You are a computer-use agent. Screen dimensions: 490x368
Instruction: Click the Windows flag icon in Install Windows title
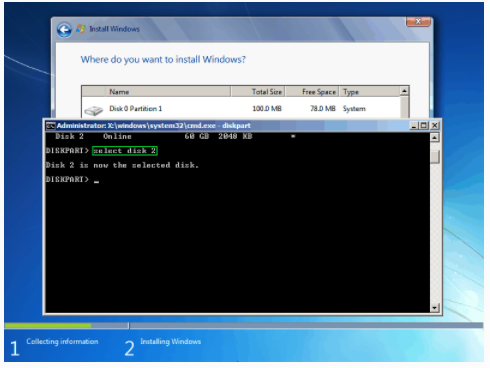click(x=81, y=29)
